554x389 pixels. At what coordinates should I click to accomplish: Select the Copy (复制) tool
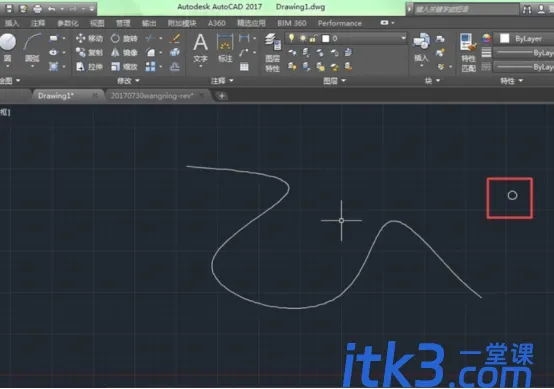click(x=89, y=53)
